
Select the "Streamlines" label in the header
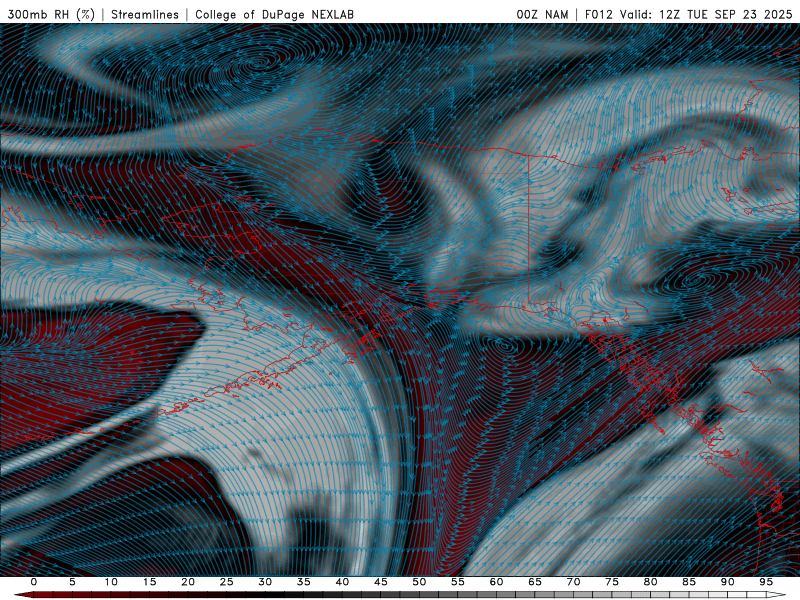pyautogui.click(x=145, y=14)
